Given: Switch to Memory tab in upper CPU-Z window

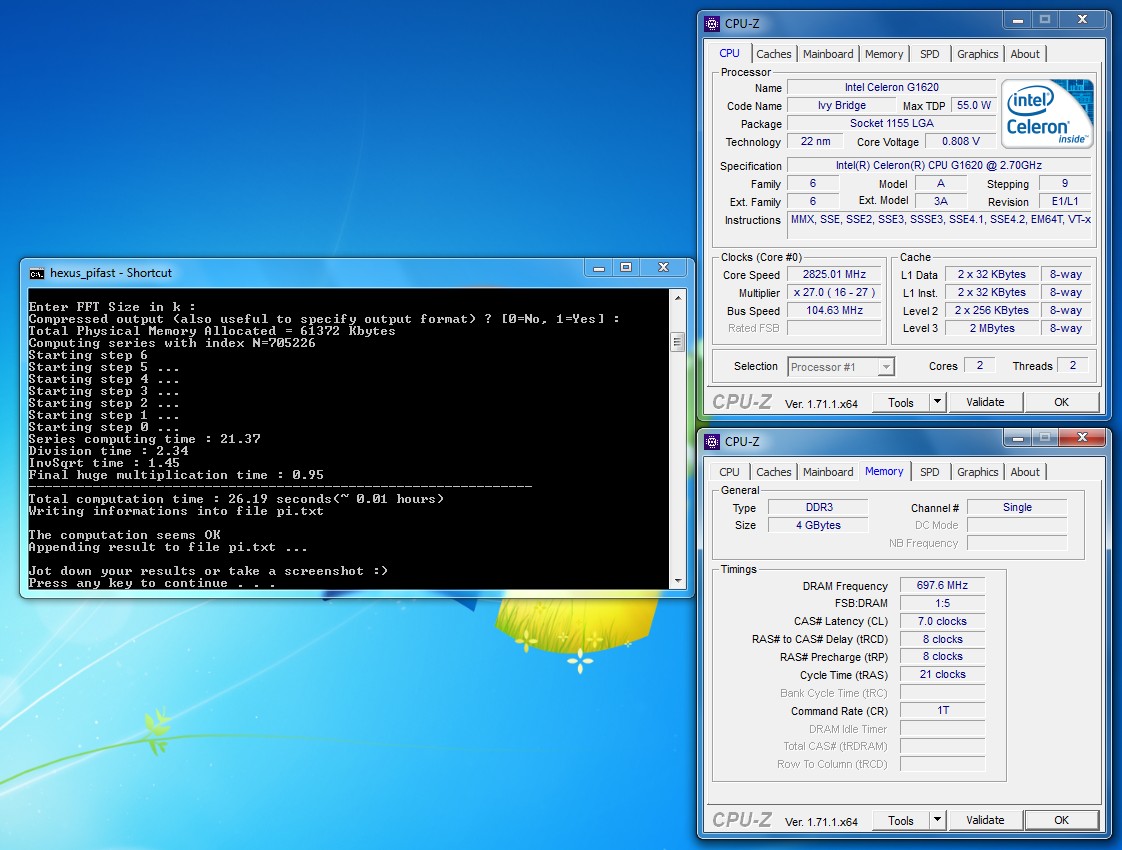Looking at the screenshot, I should click(x=884, y=54).
